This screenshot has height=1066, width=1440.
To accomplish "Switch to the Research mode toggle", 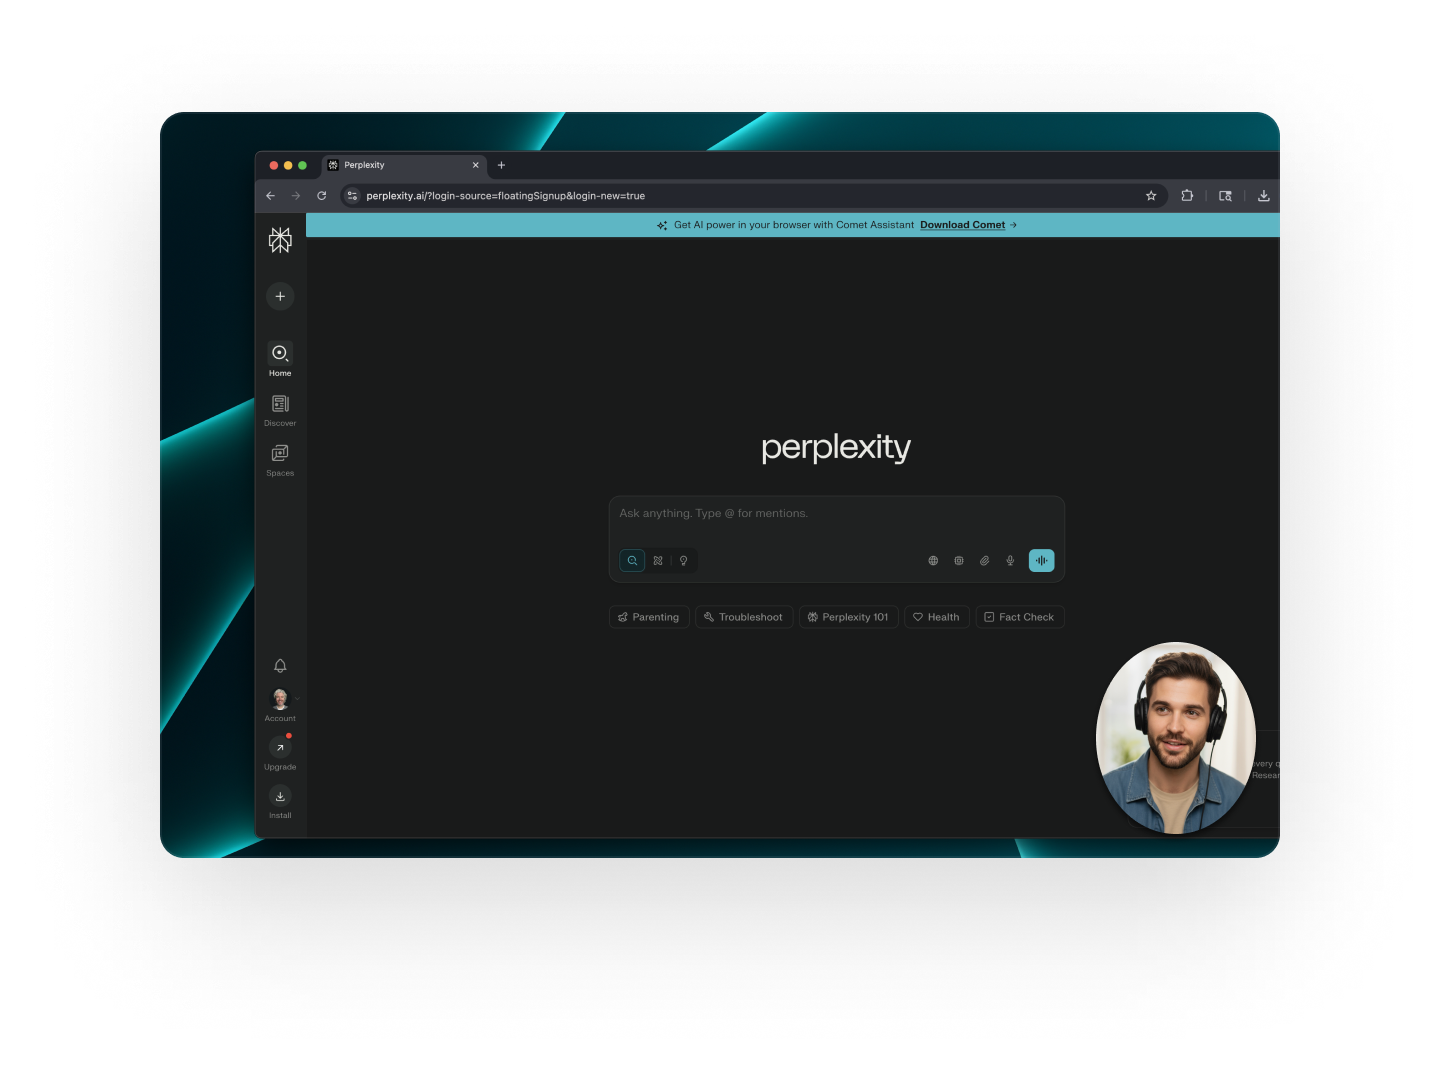I will (658, 561).
